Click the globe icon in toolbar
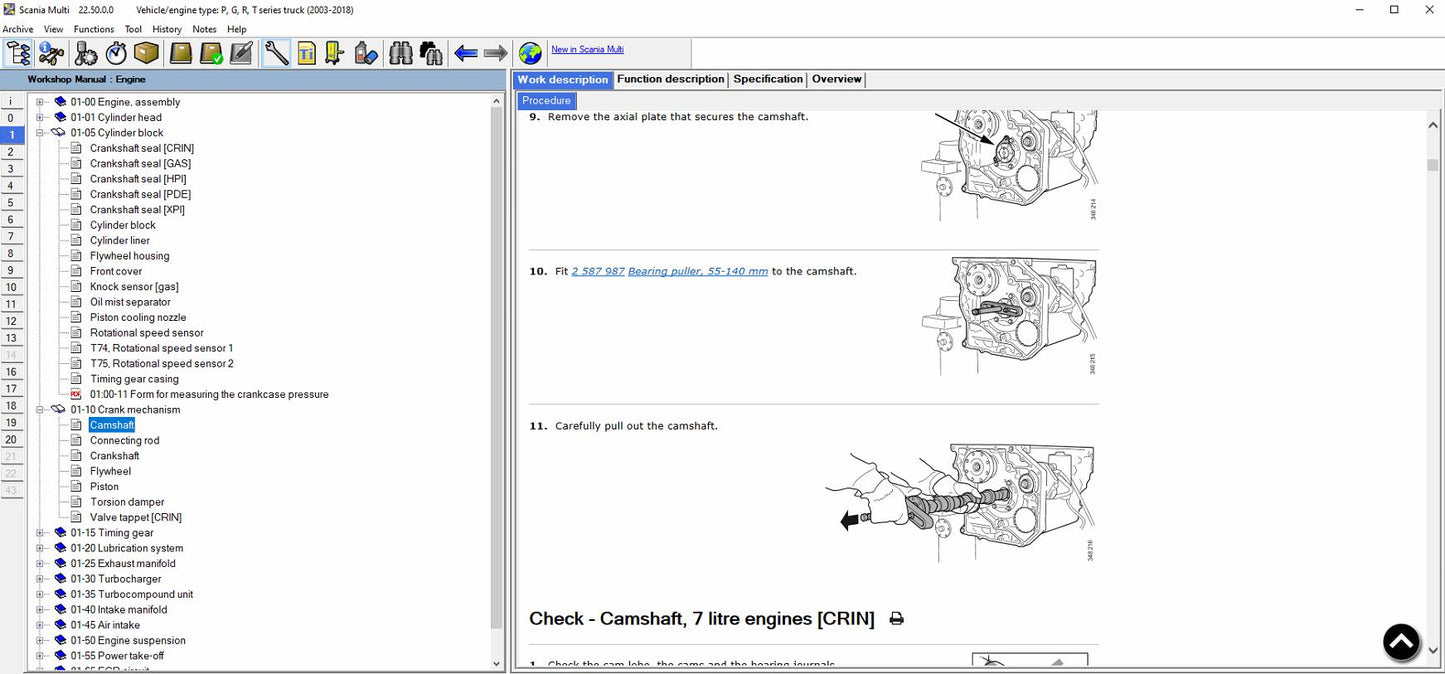 click(x=530, y=53)
